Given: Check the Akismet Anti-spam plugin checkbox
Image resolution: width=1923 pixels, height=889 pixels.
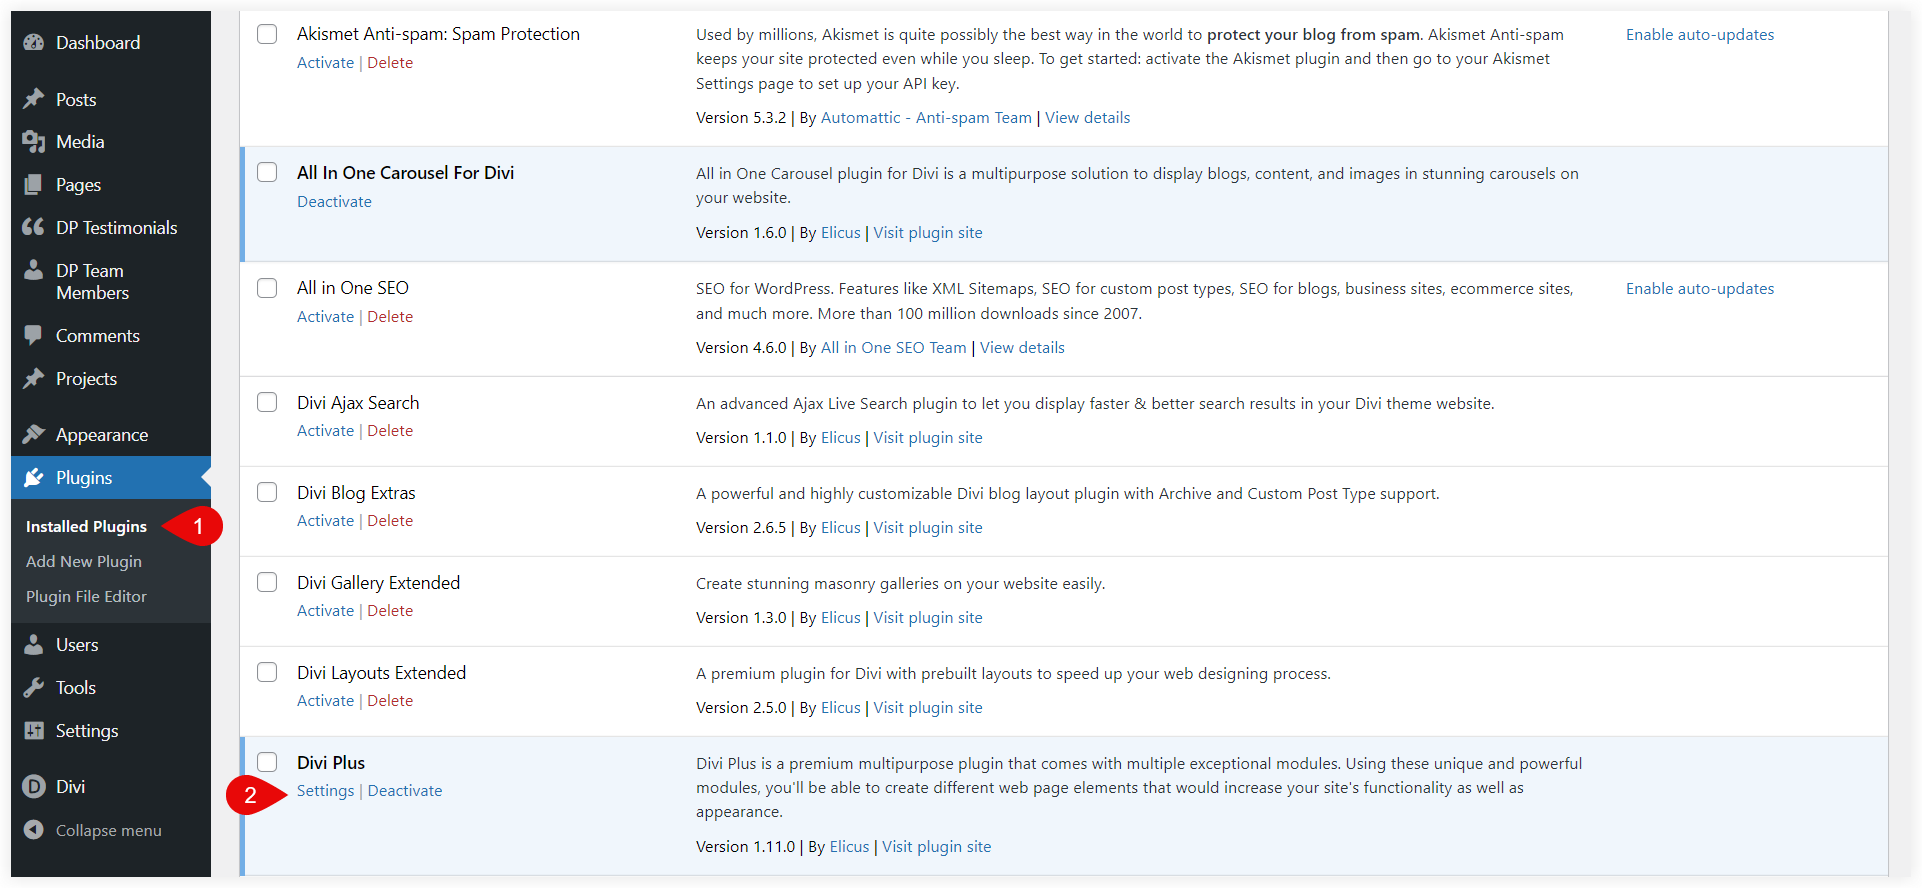Looking at the screenshot, I should coord(267,34).
